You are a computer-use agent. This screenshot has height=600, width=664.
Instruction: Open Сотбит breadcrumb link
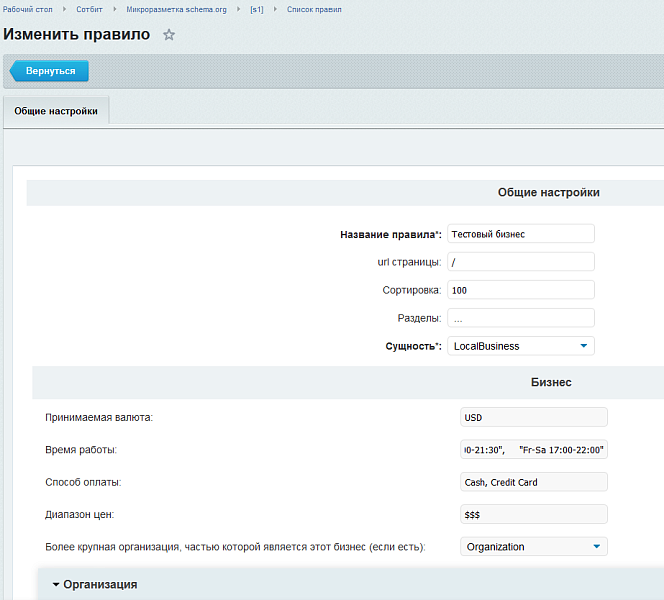pos(89,9)
